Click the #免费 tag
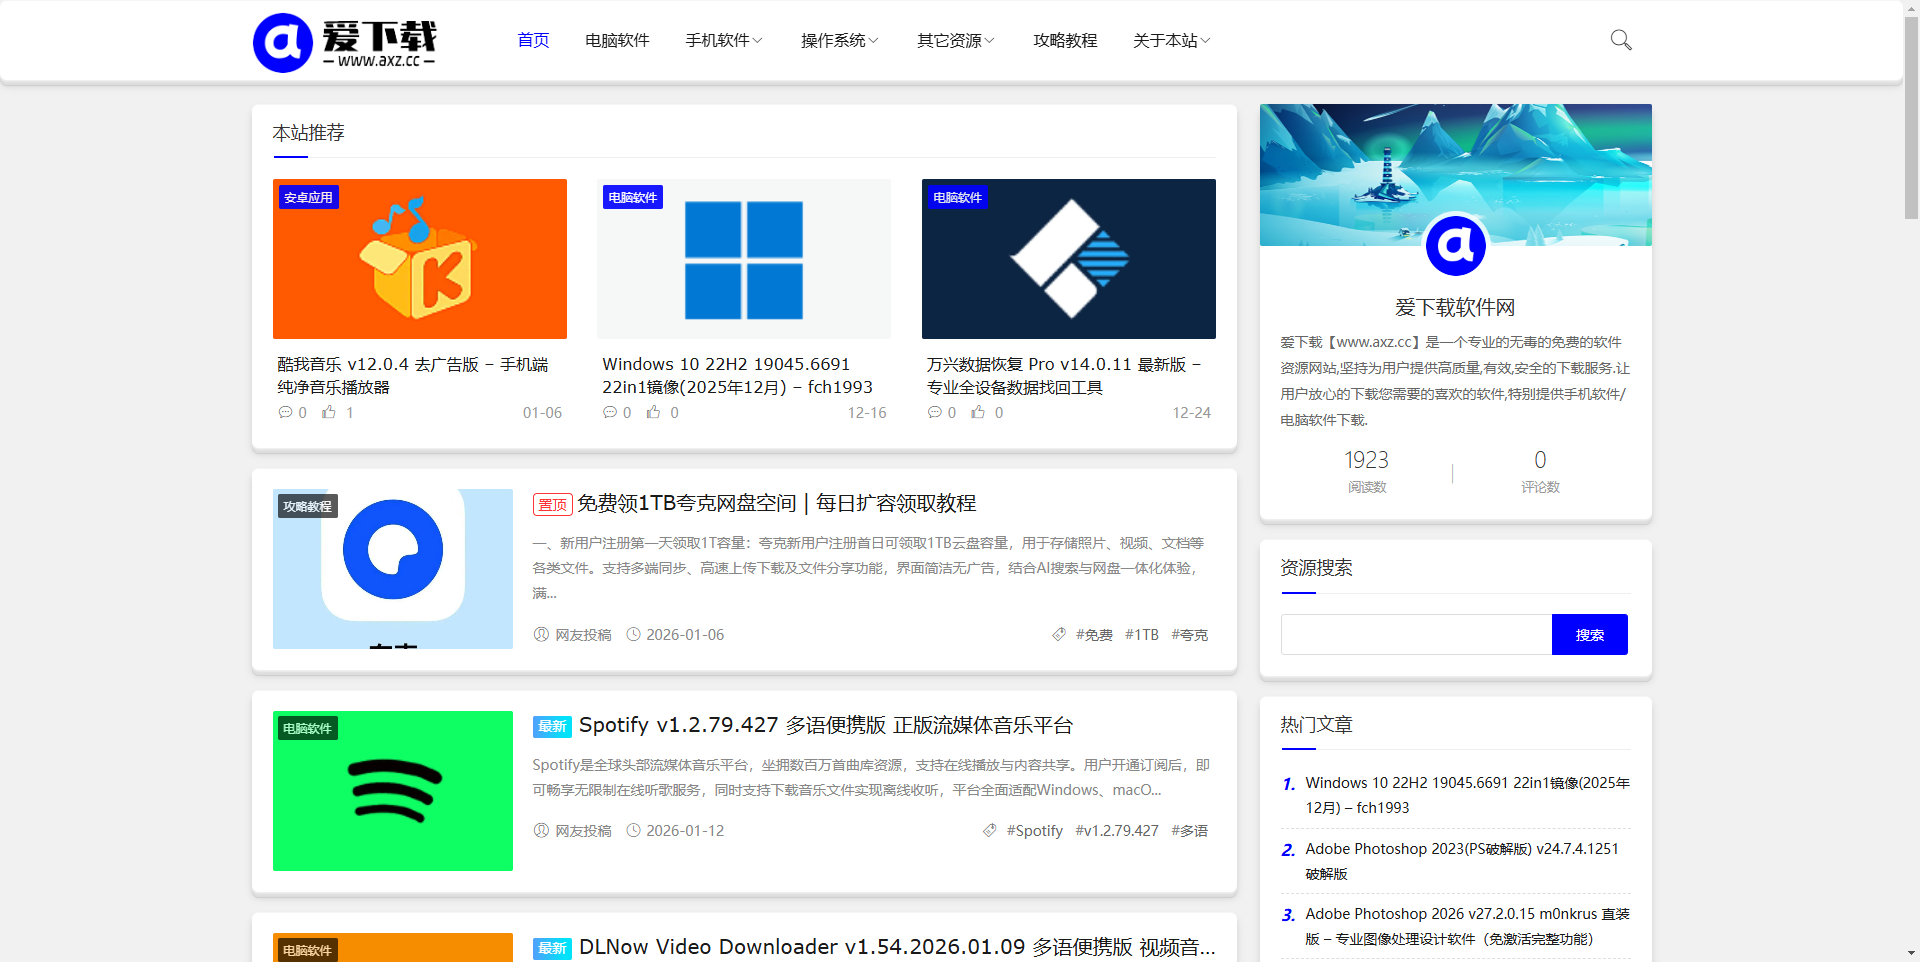 pyautogui.click(x=1094, y=634)
